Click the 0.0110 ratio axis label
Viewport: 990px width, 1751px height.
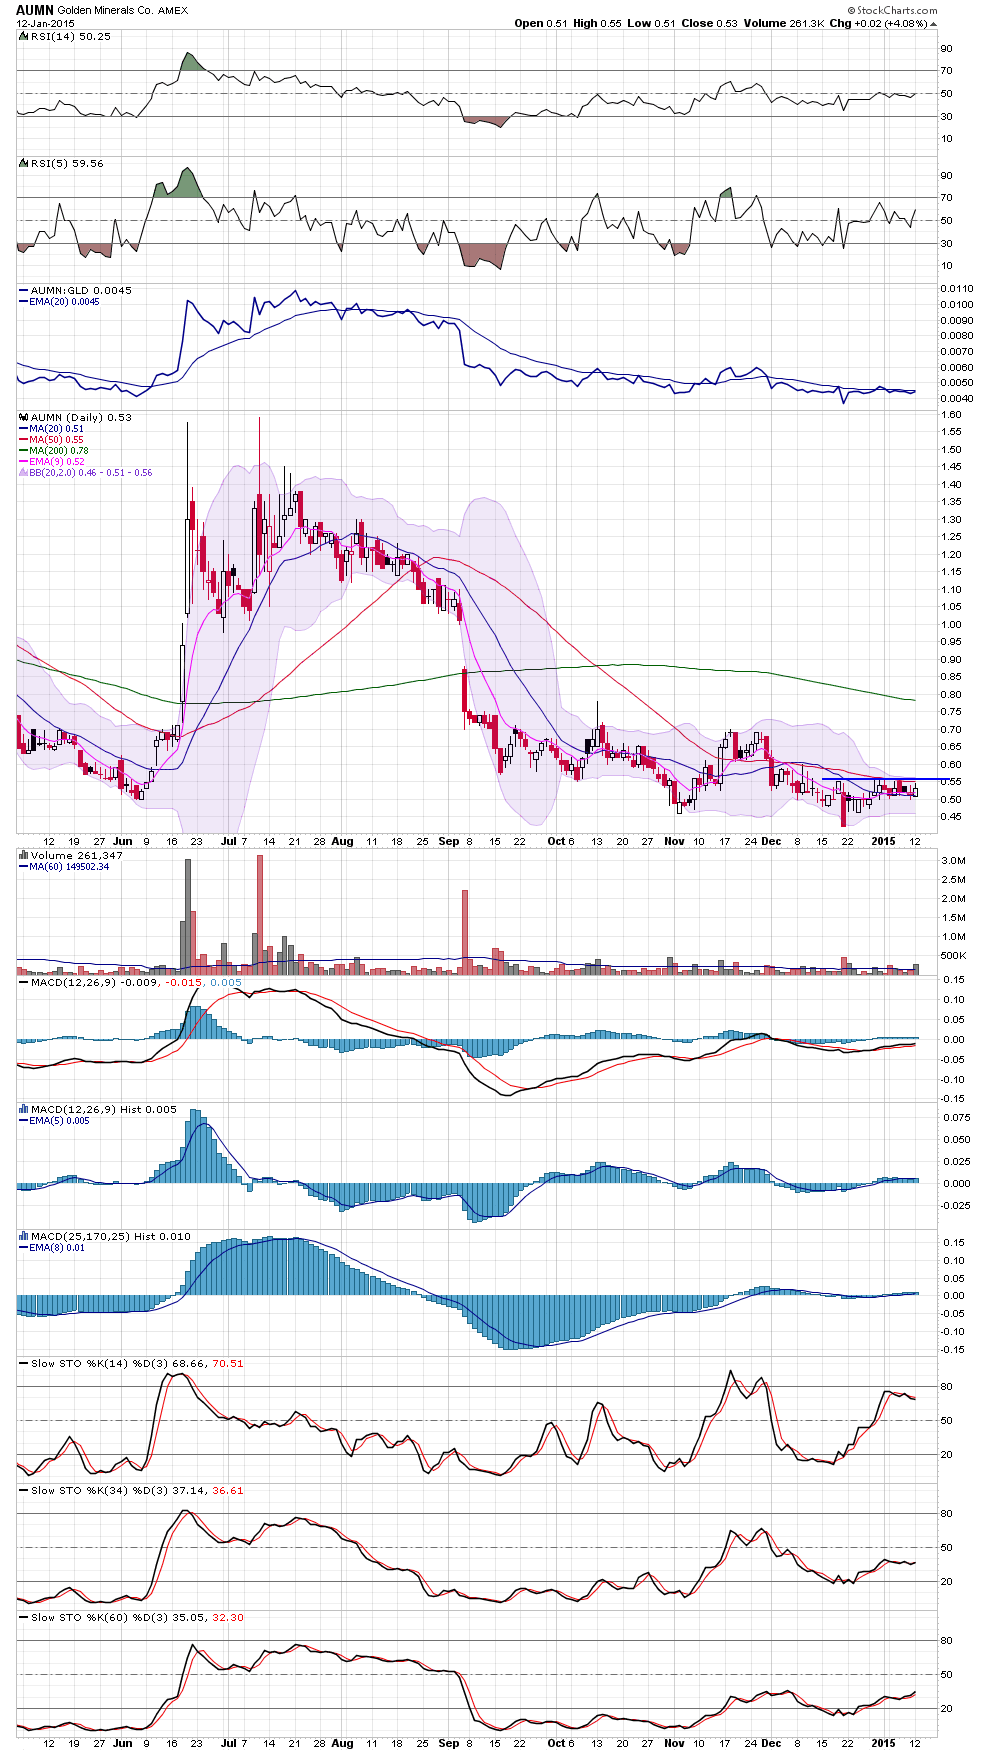(x=956, y=289)
